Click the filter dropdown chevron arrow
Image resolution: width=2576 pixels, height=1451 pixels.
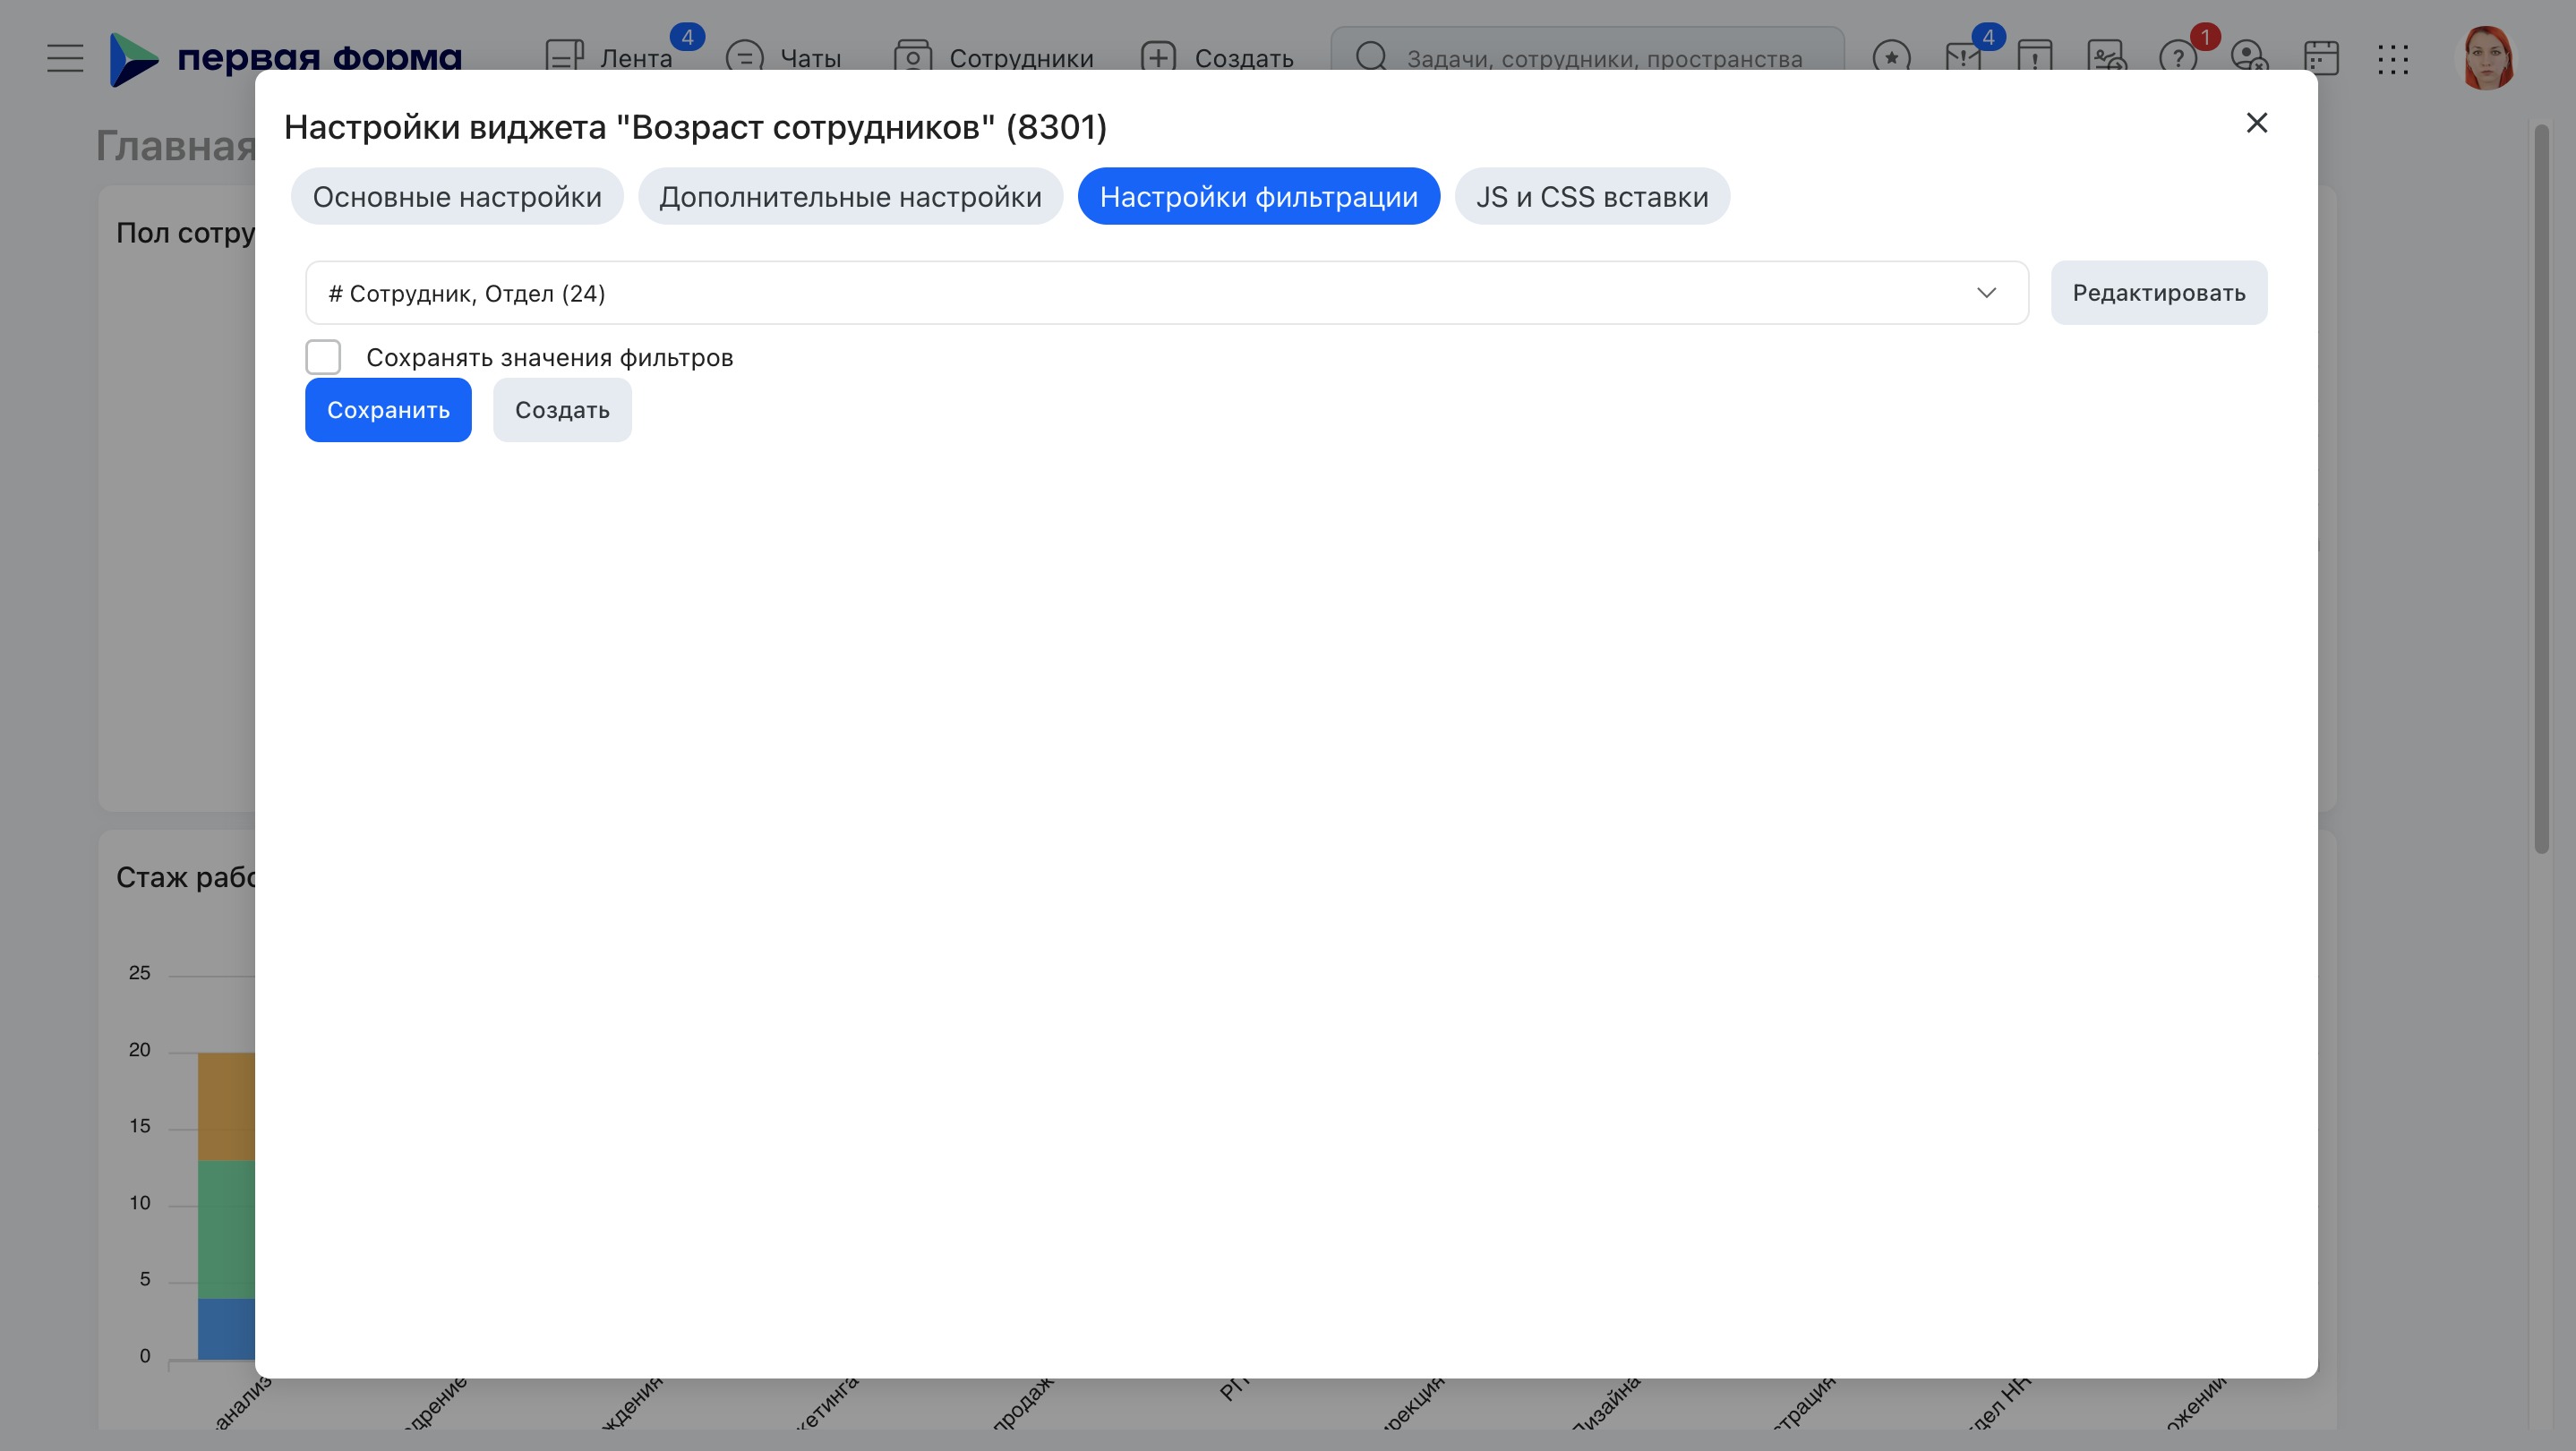tap(1986, 293)
